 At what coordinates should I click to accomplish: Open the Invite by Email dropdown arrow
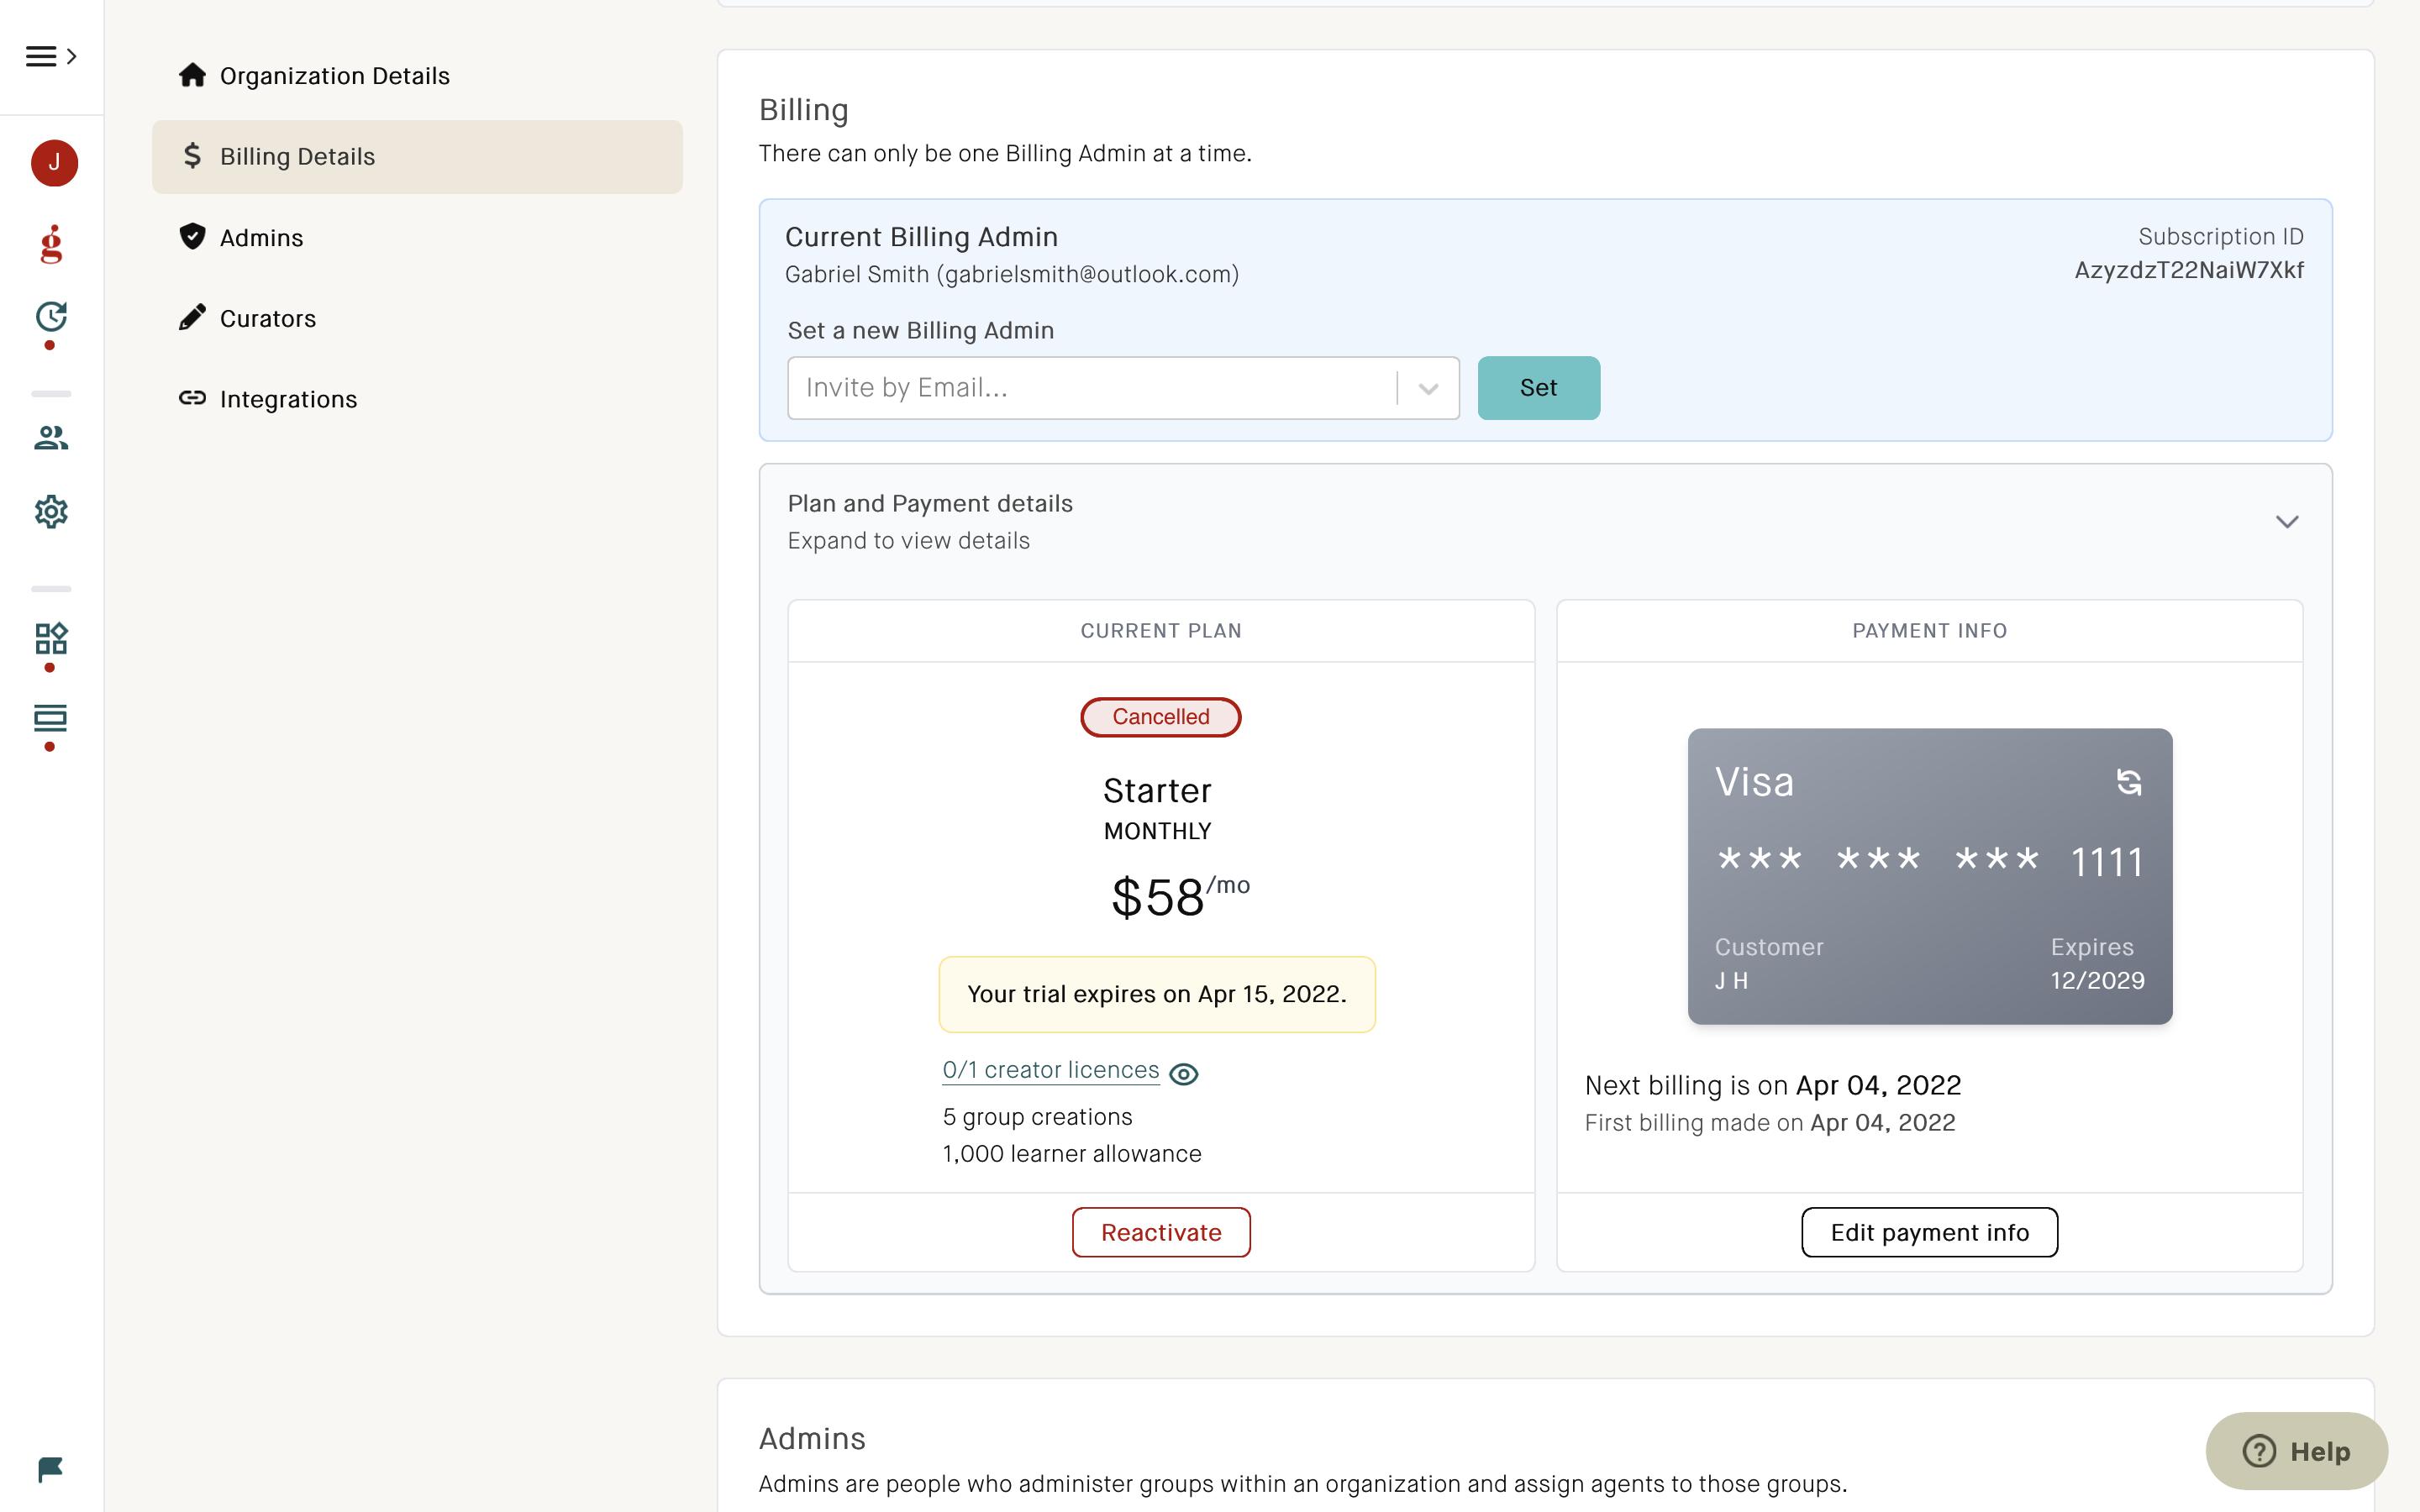[1428, 388]
